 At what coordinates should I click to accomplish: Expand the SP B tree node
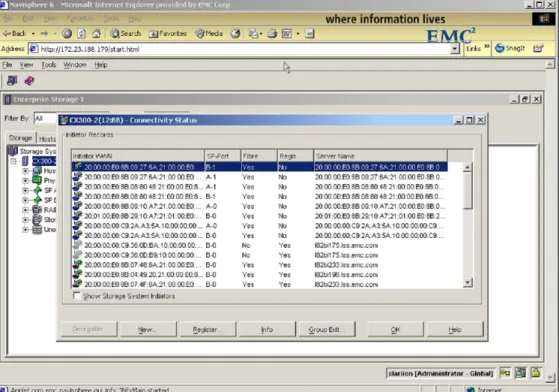(25, 200)
